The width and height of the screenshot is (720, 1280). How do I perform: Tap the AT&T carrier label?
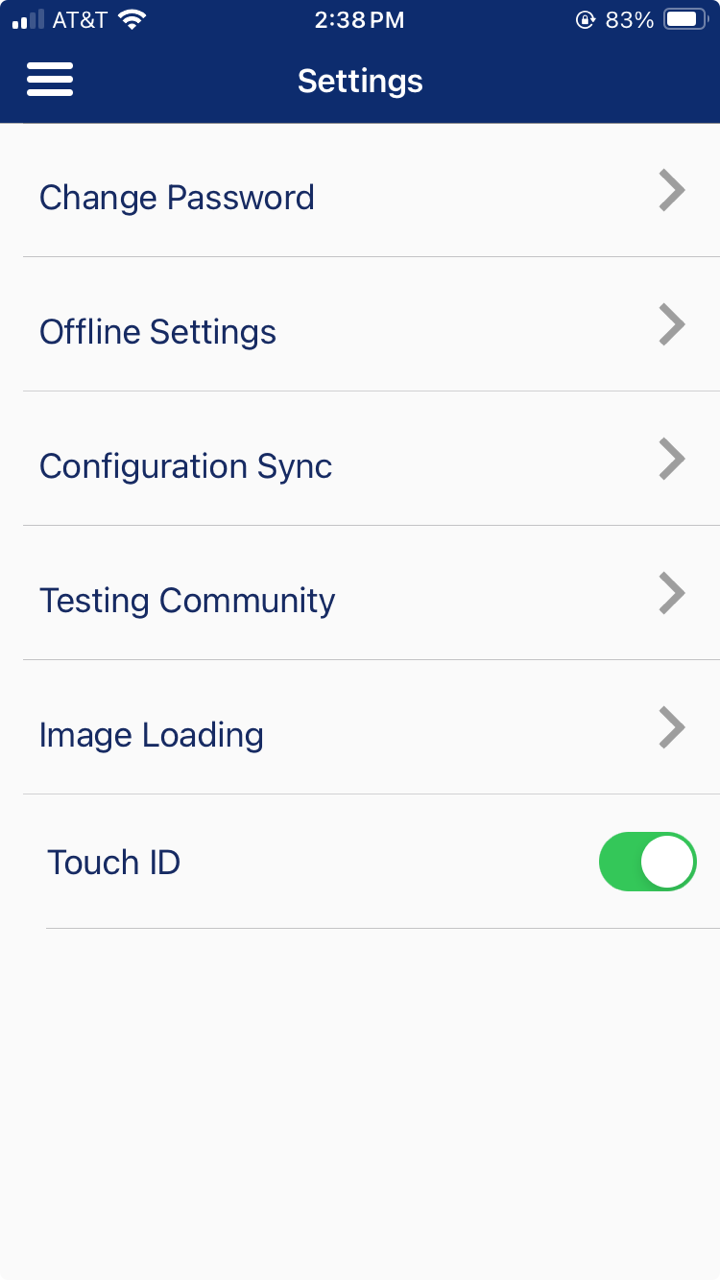[79, 19]
